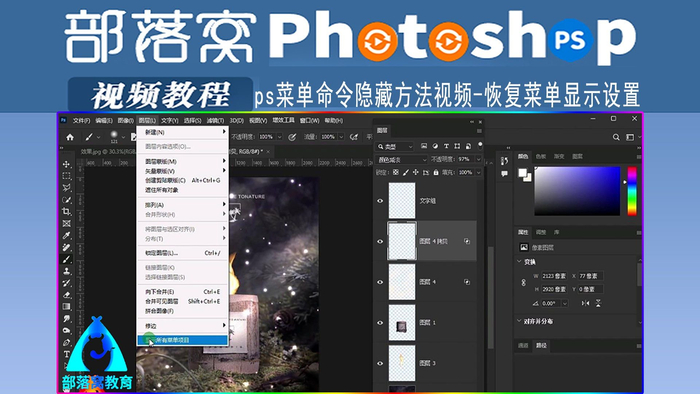Toggle width-height link in Properties

(523, 282)
